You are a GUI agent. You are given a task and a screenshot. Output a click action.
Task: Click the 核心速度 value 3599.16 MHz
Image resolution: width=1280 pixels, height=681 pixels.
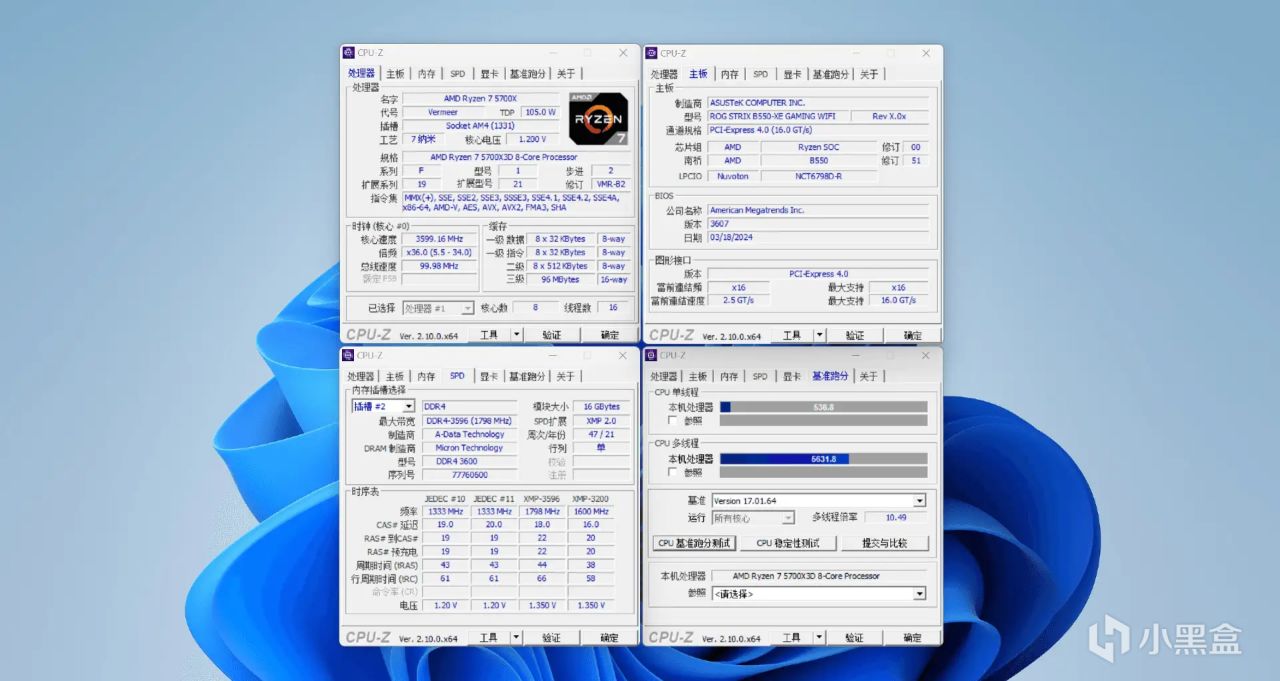point(440,240)
